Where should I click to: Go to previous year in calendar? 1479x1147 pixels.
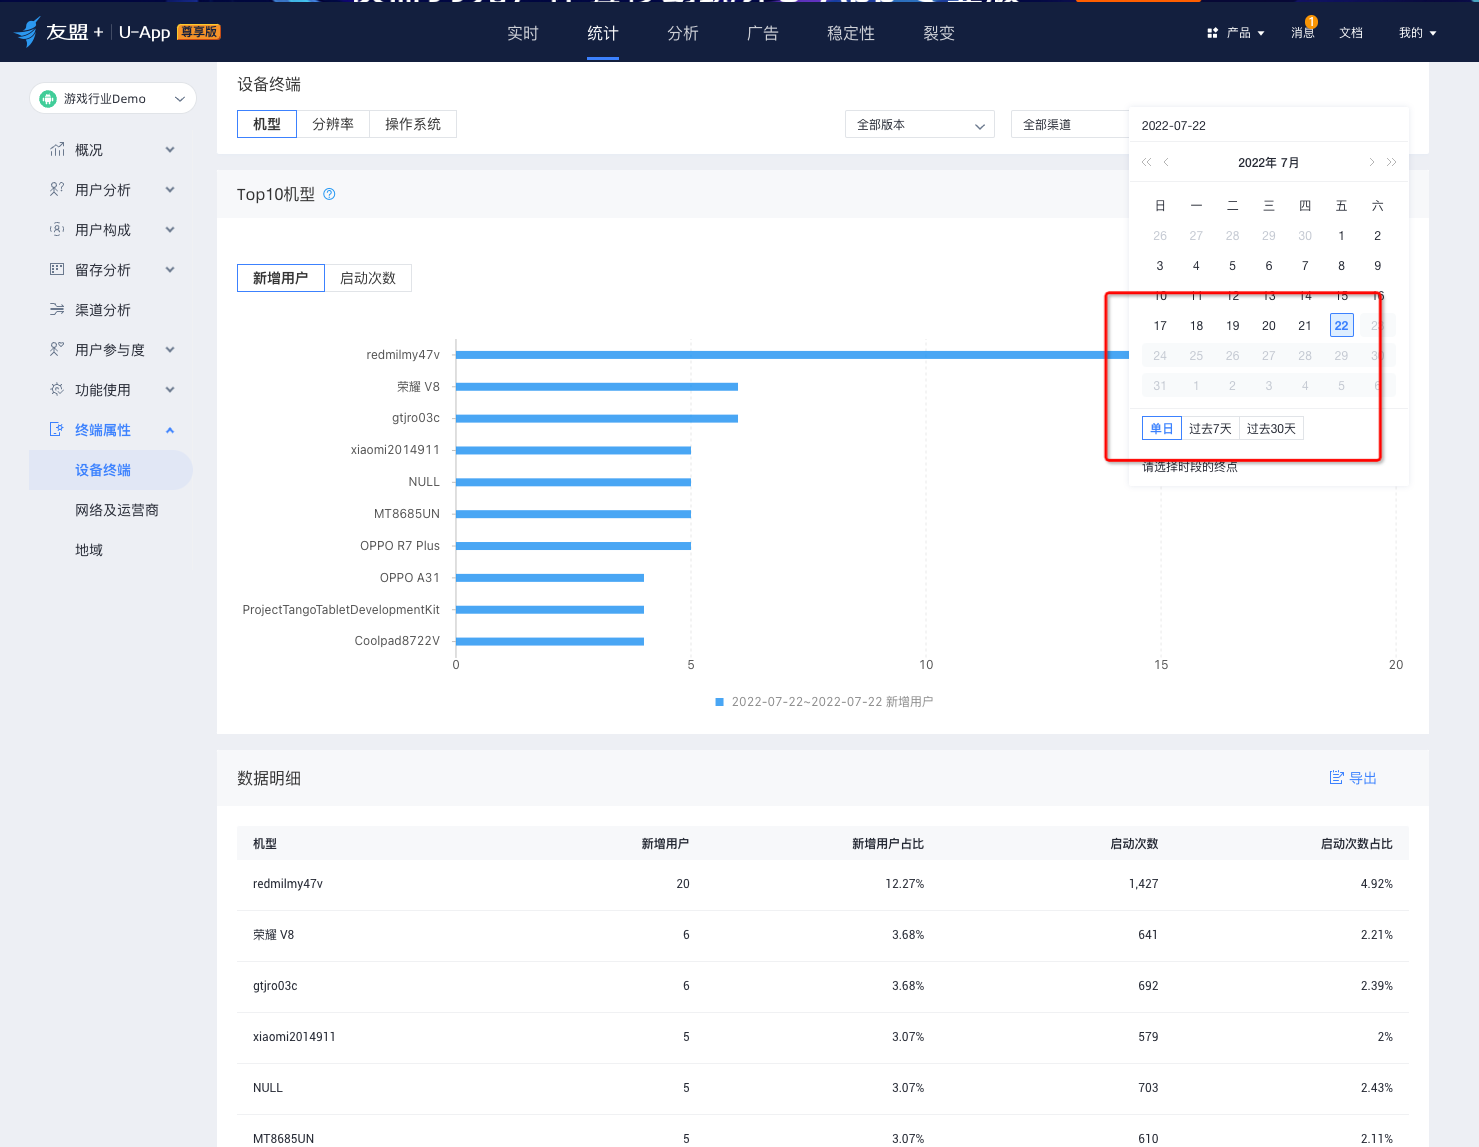click(x=1146, y=162)
